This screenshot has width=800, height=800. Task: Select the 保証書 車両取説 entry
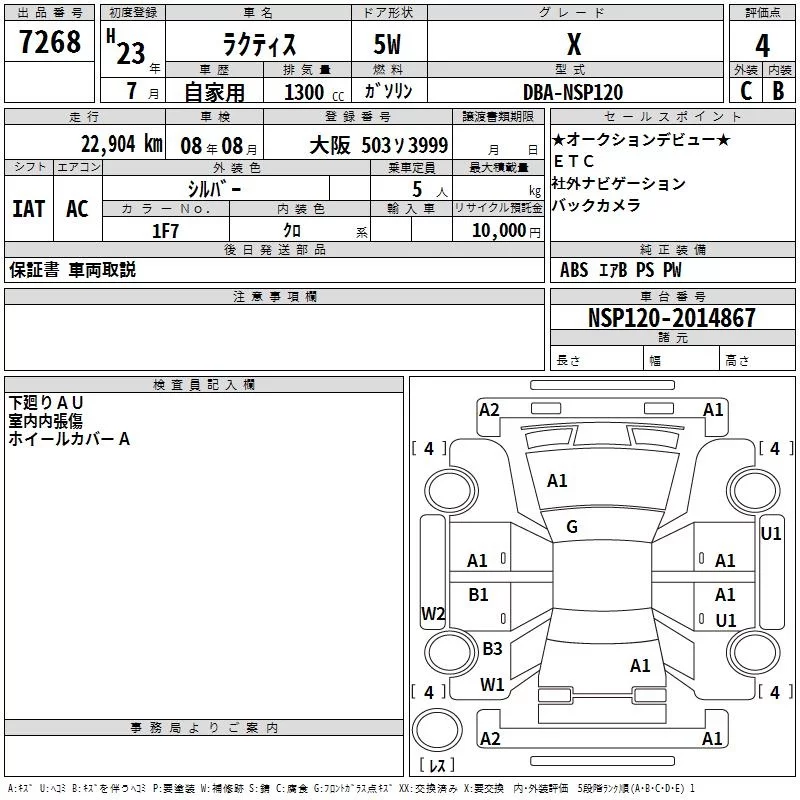point(72,269)
